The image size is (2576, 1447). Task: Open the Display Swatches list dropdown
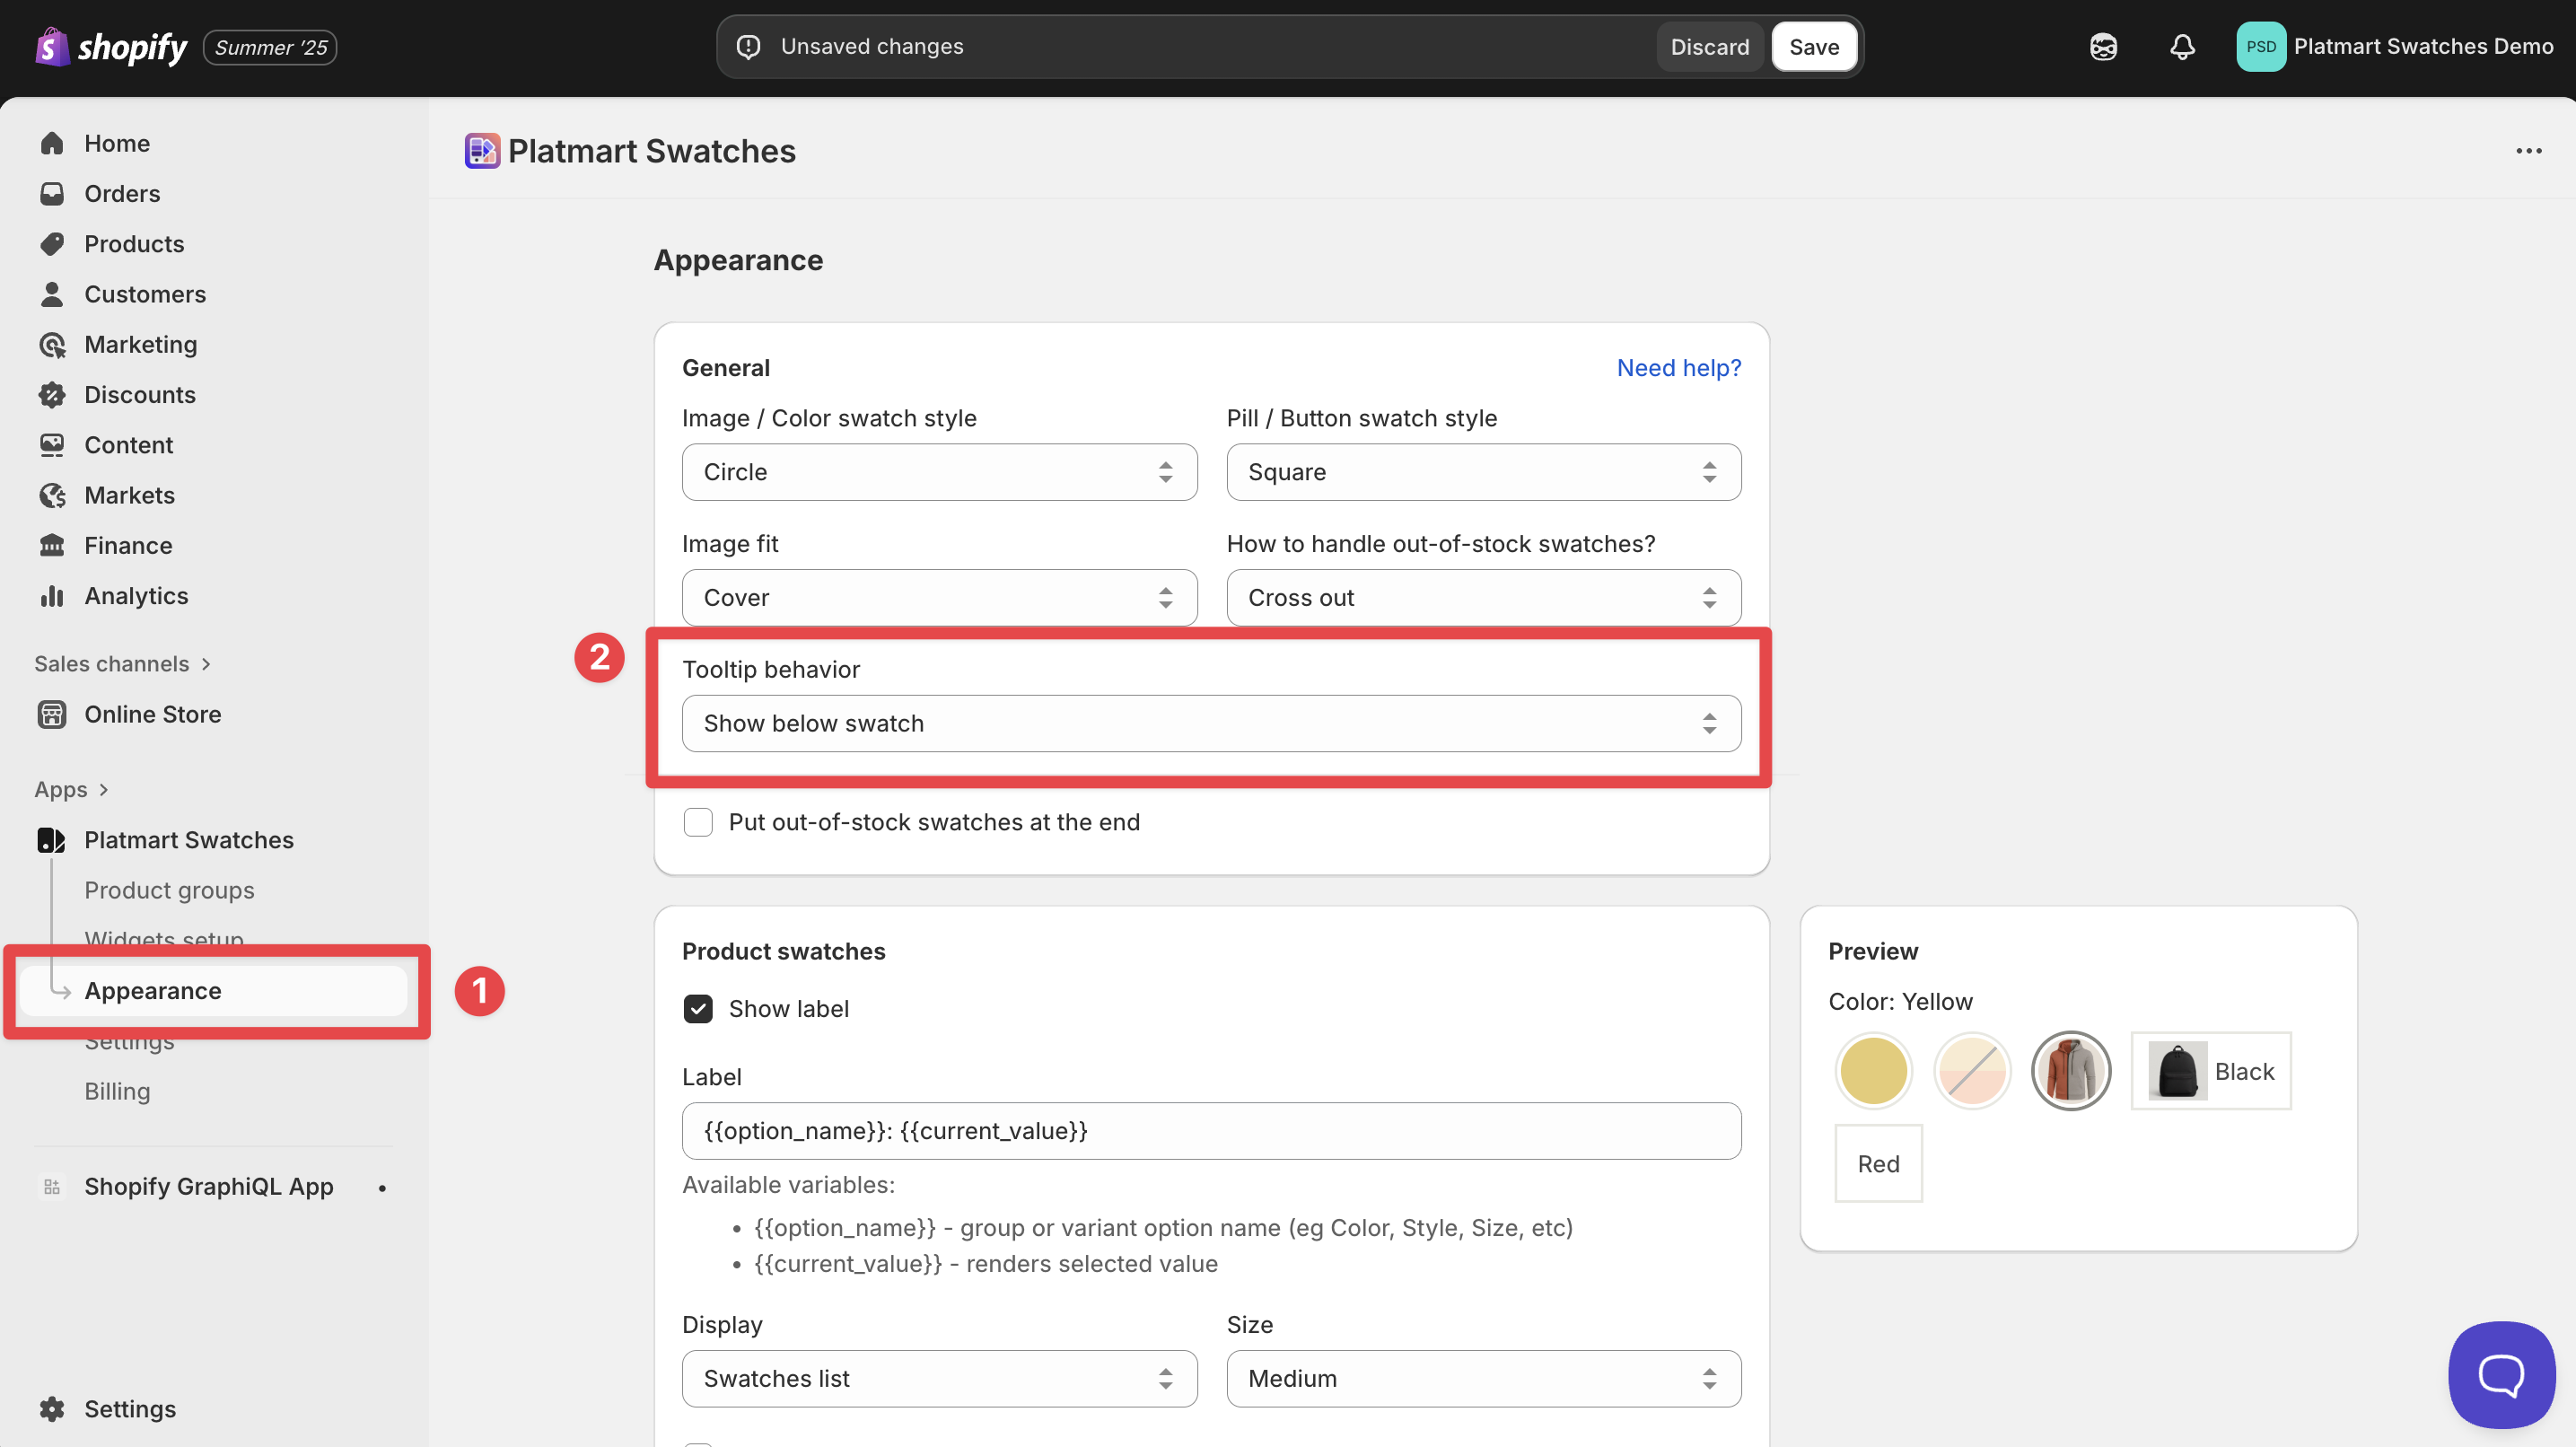(939, 1379)
